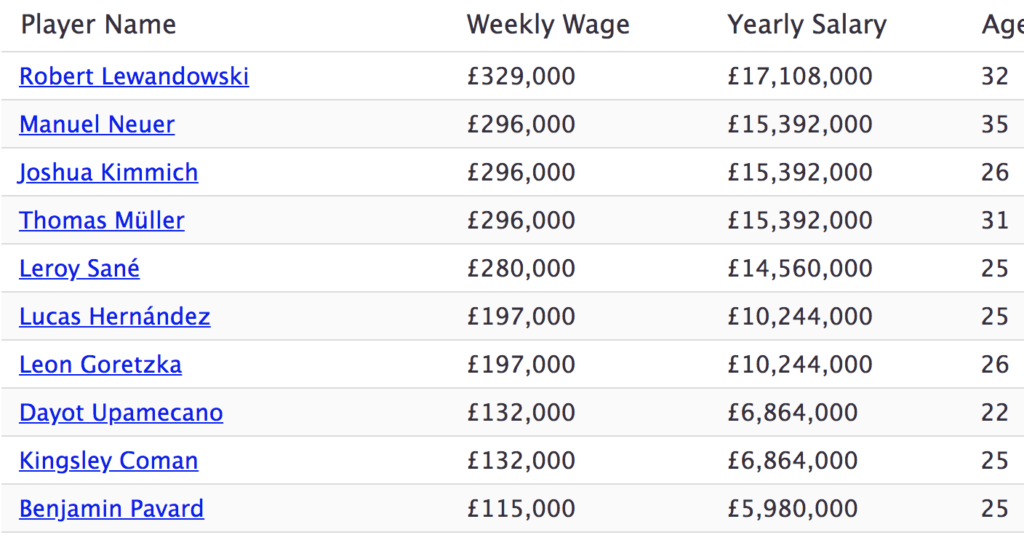The height and width of the screenshot is (543, 1024).
Task: Click Lewandowski's £17,108,000 yearly salary cell
Action: [x=800, y=77]
